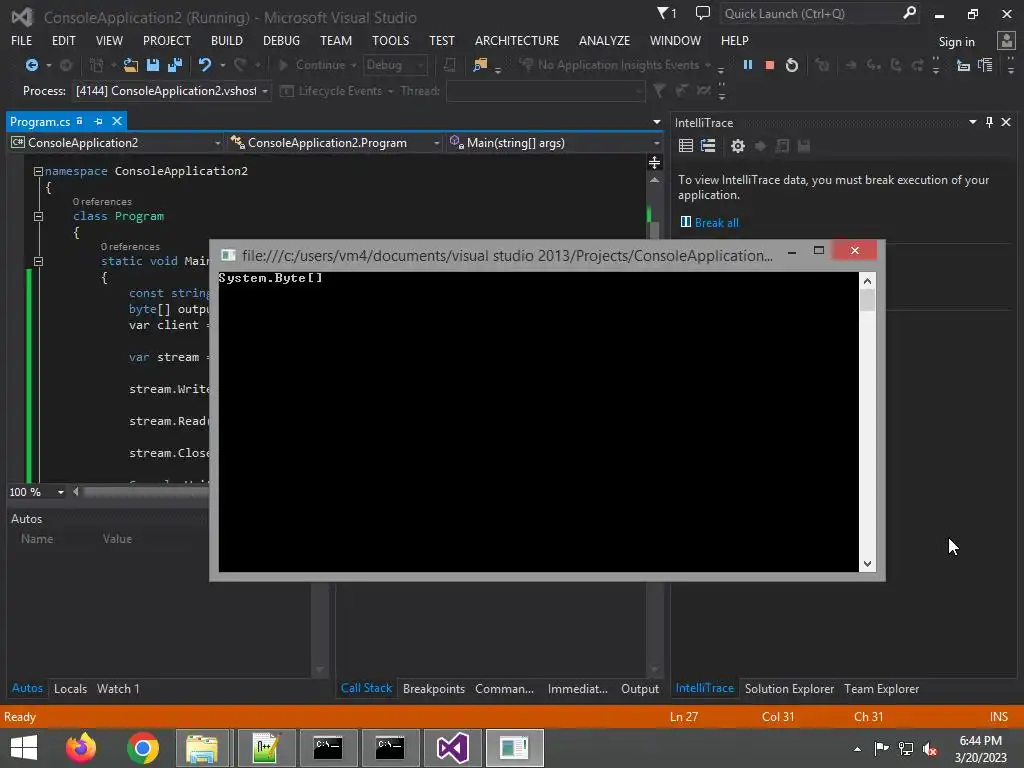This screenshot has width=1024, height=768.
Task: Click the split editor handle icon
Action: point(654,163)
